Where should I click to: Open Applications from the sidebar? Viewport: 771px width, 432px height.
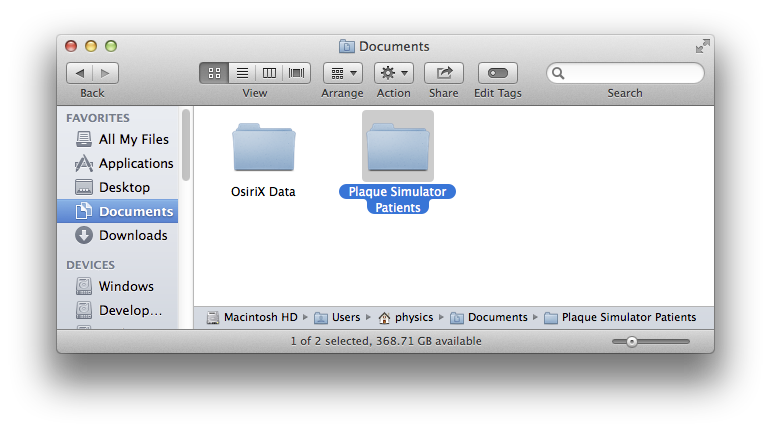click(136, 163)
